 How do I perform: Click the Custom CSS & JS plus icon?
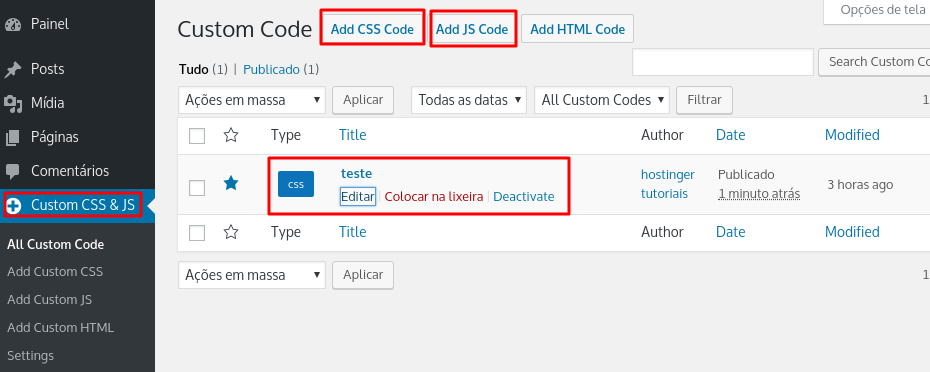[13, 206]
